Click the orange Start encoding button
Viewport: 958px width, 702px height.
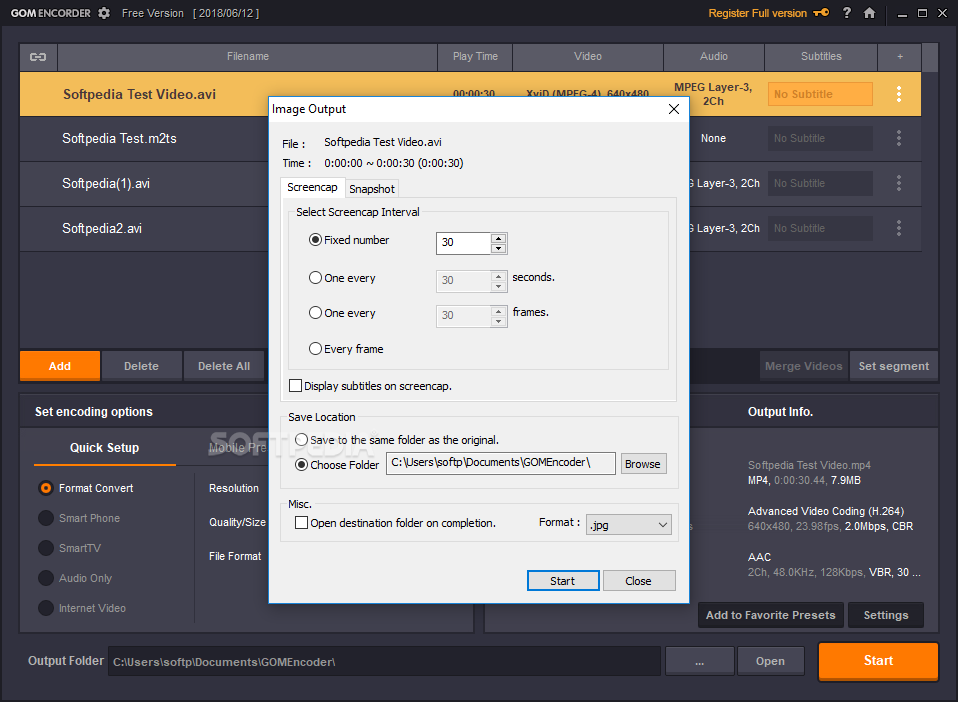tap(878, 661)
